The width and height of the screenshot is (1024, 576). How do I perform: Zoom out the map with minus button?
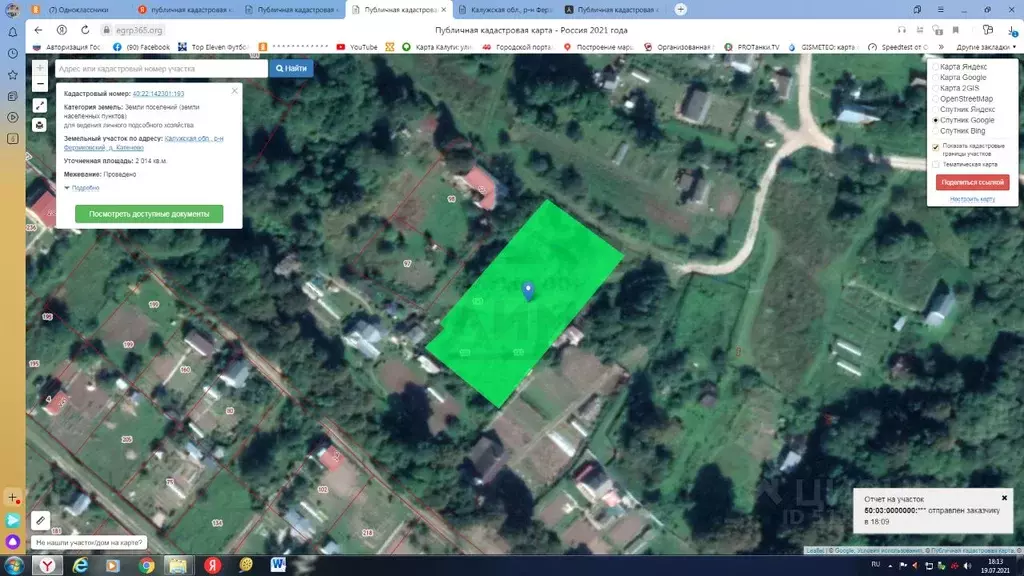39,84
